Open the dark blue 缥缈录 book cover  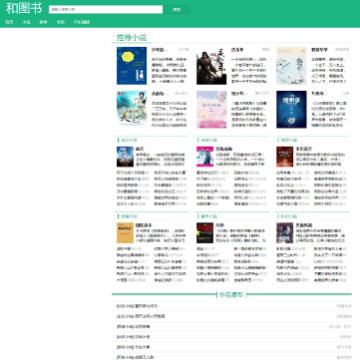(291, 109)
